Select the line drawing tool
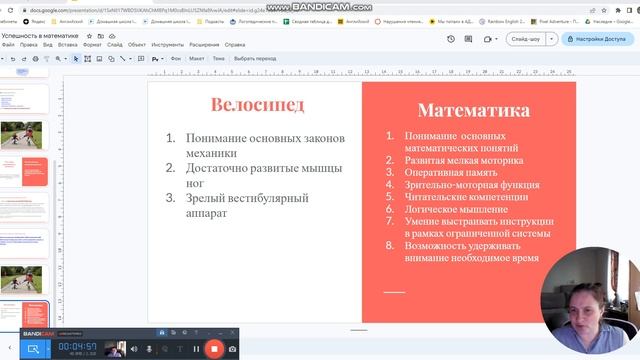This screenshot has height=360, width=640. (x=122, y=59)
